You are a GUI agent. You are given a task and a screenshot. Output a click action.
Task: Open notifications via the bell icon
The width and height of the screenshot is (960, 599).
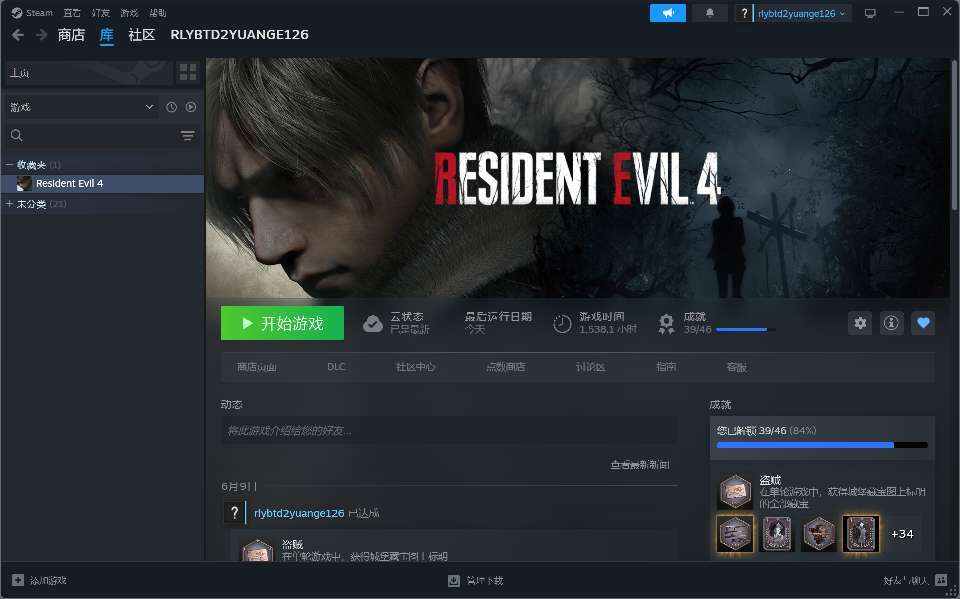pos(710,13)
